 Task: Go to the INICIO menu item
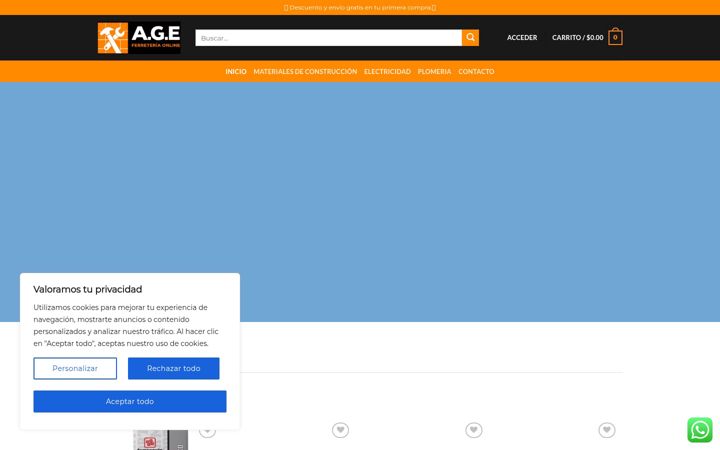tap(236, 72)
